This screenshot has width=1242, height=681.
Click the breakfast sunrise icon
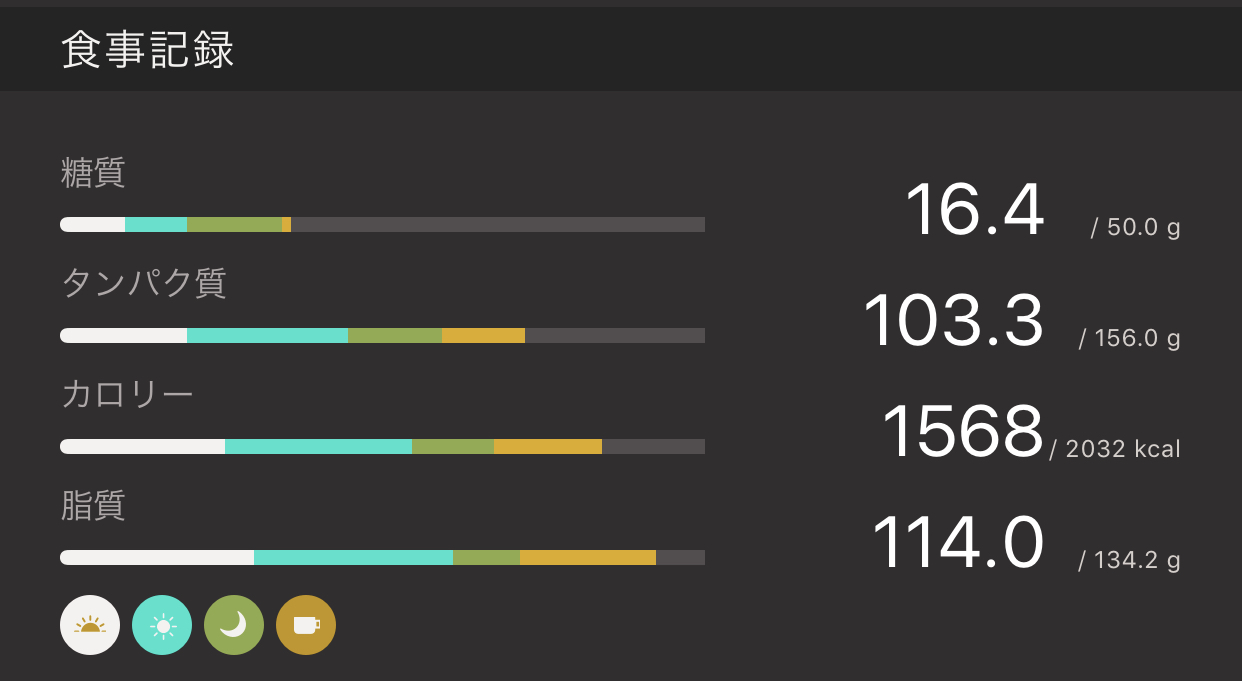point(90,625)
